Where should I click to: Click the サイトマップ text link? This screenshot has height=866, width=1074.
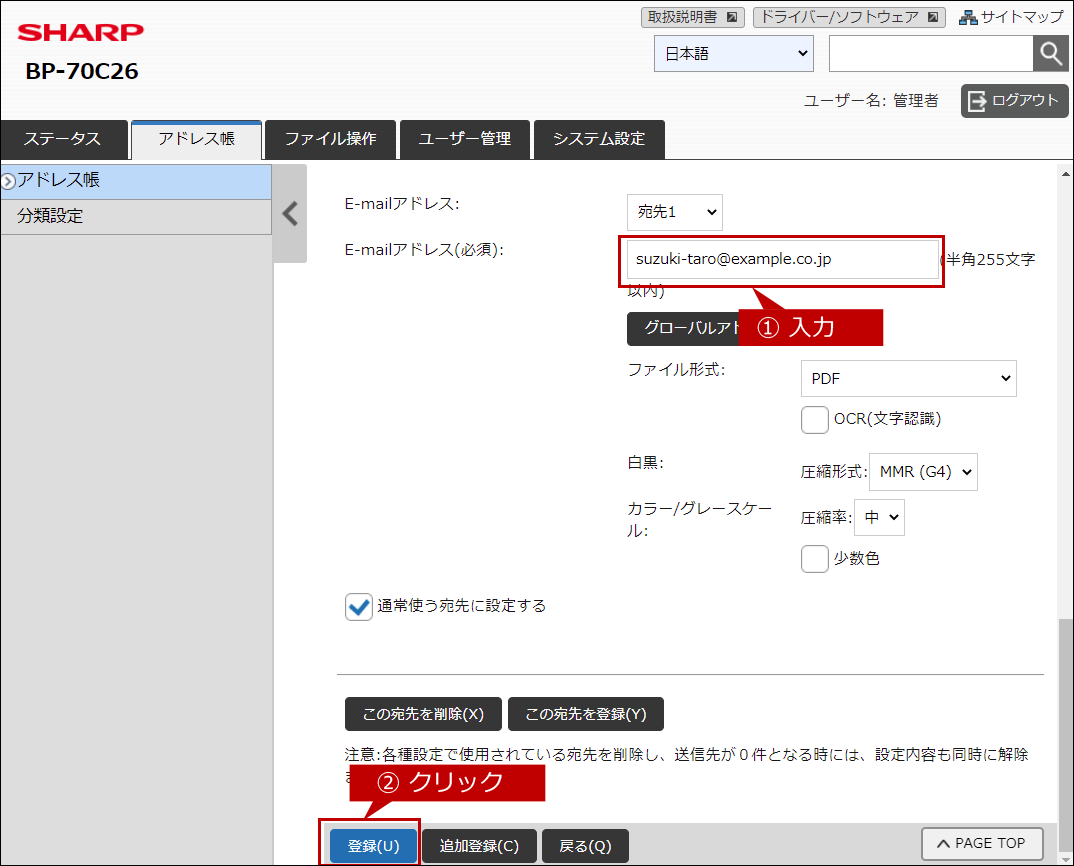coord(1021,17)
